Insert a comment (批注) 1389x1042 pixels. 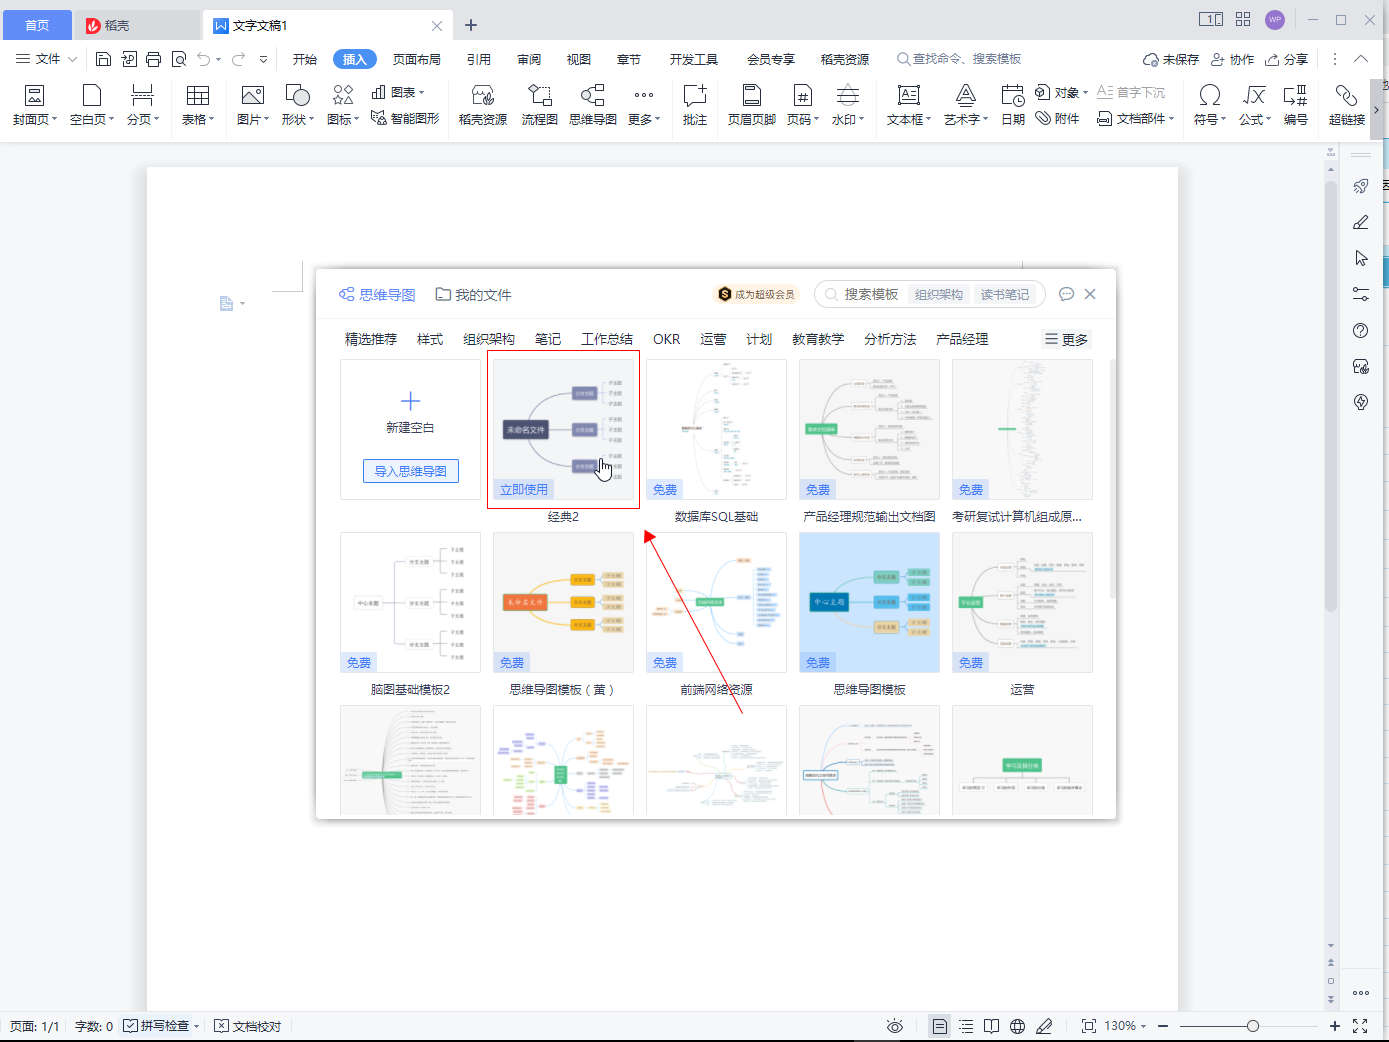point(695,105)
